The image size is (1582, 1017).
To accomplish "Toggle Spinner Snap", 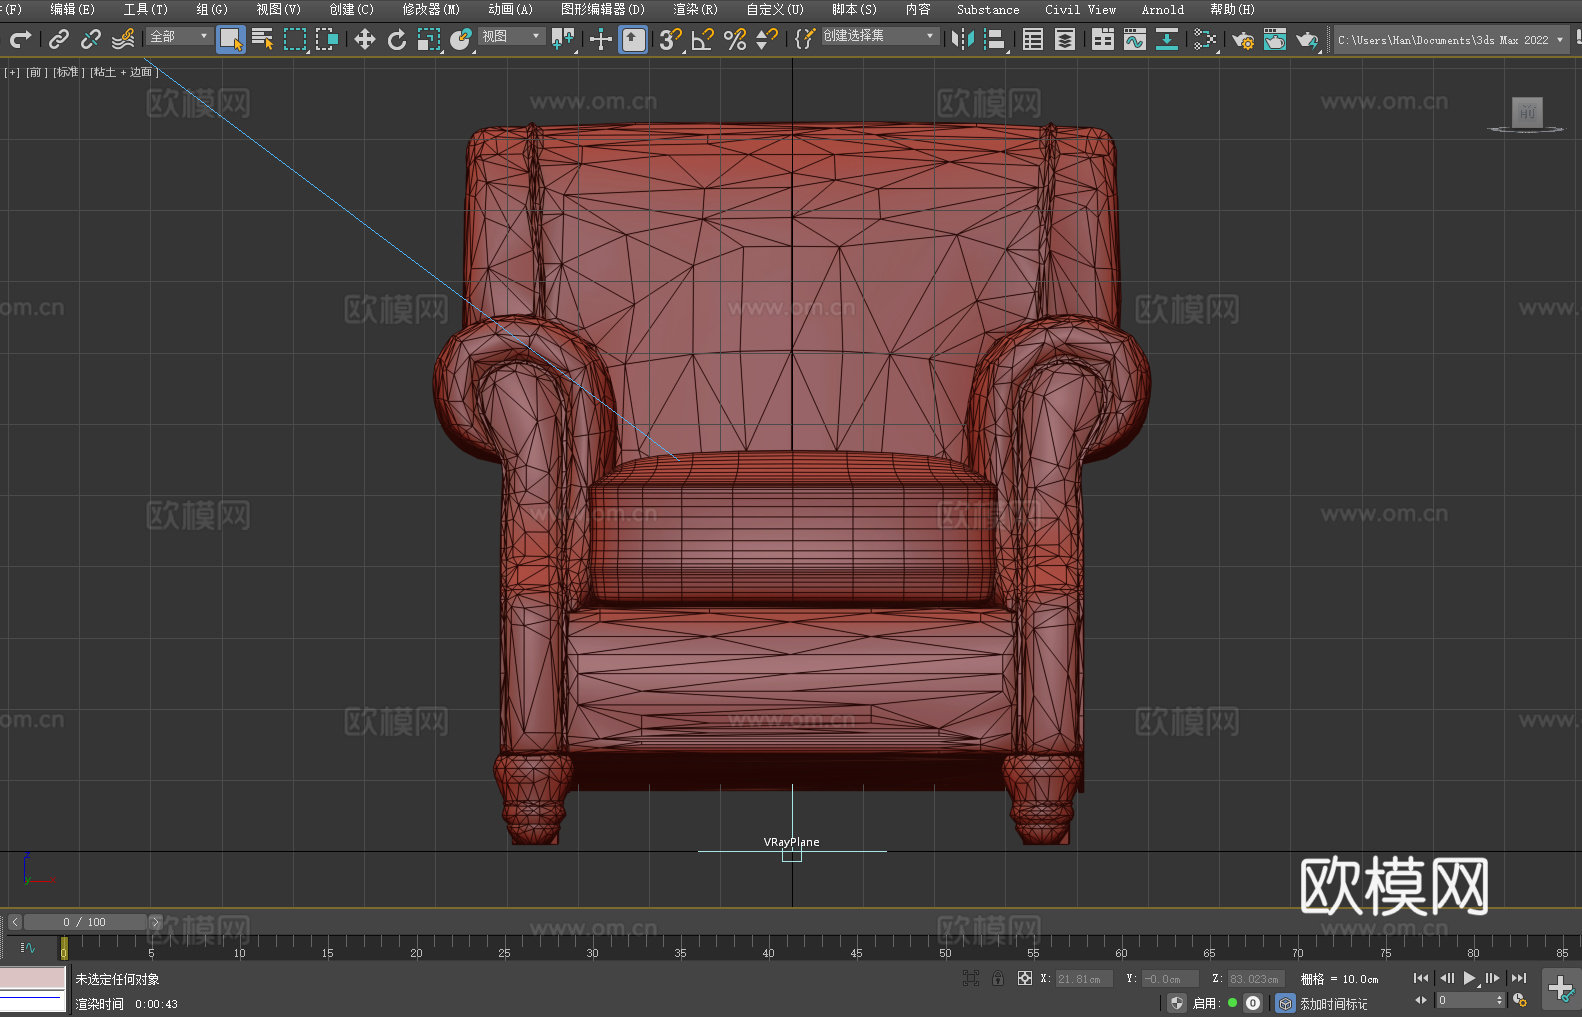I will tap(767, 39).
